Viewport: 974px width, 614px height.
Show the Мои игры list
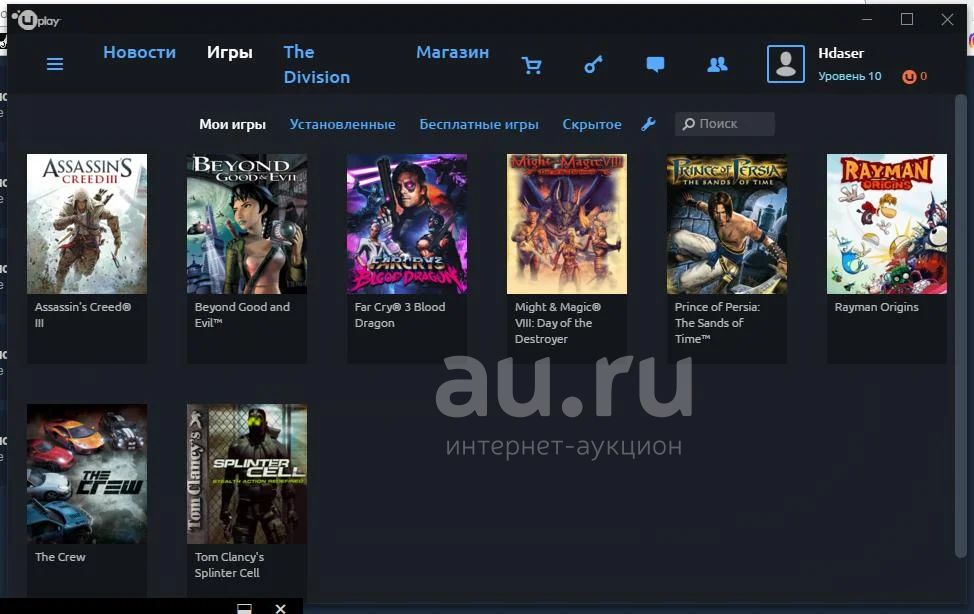[232, 124]
